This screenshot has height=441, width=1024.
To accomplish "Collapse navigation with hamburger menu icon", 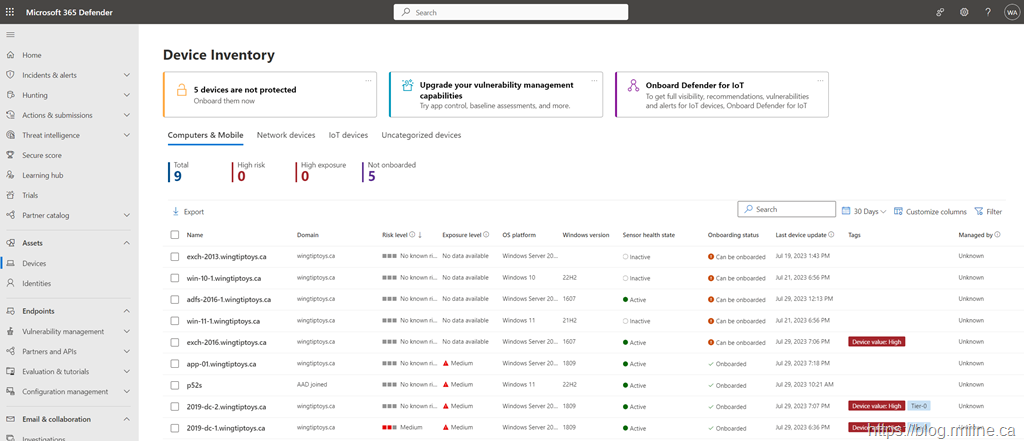I will [11, 35].
